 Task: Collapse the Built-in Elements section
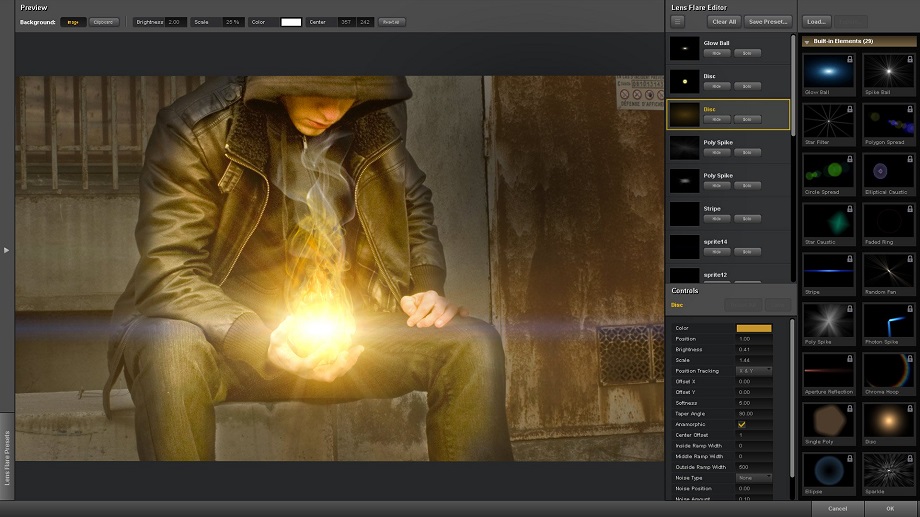(807, 41)
